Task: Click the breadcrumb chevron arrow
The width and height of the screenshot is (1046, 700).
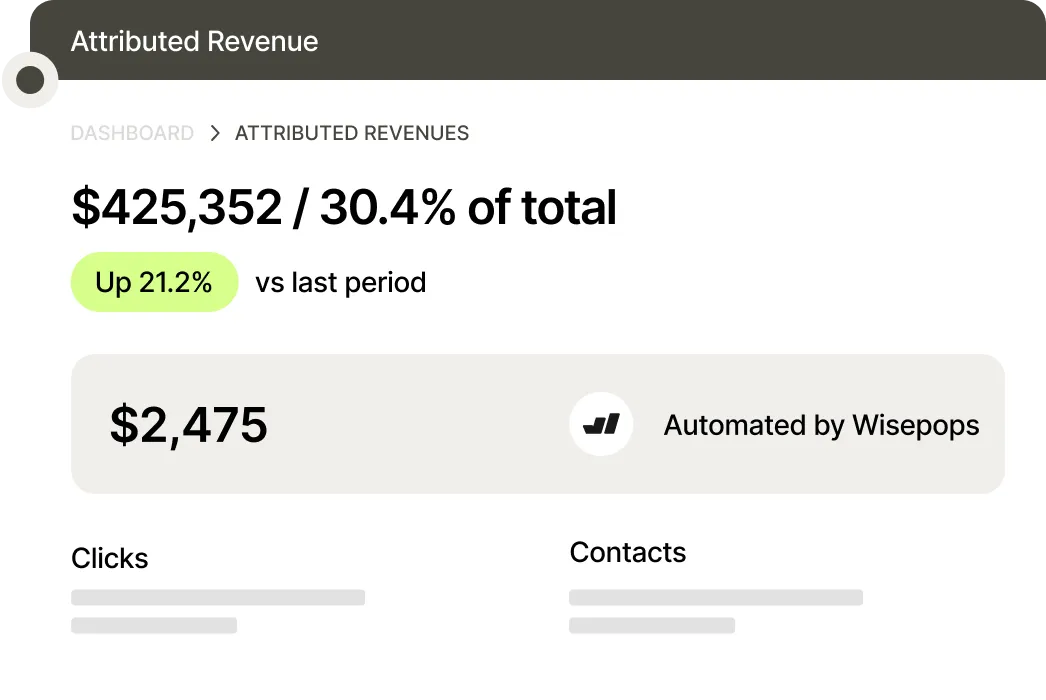Action: pos(215,133)
